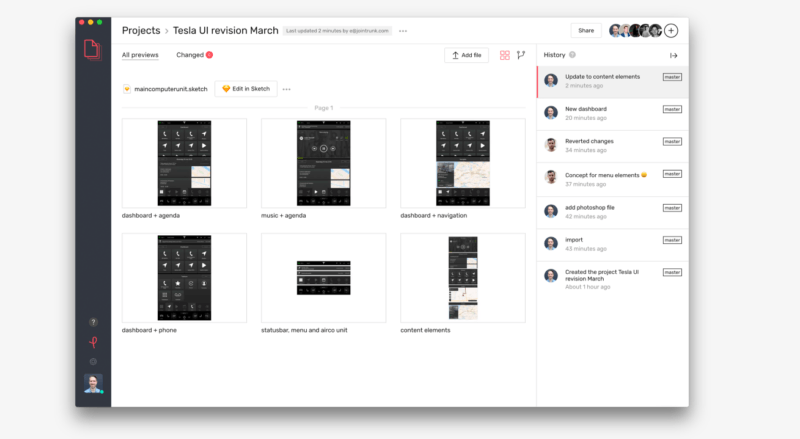Image resolution: width=800 pixels, height=439 pixels.
Task: Click author avatar on Reverted changes entry
Action: pos(551,145)
